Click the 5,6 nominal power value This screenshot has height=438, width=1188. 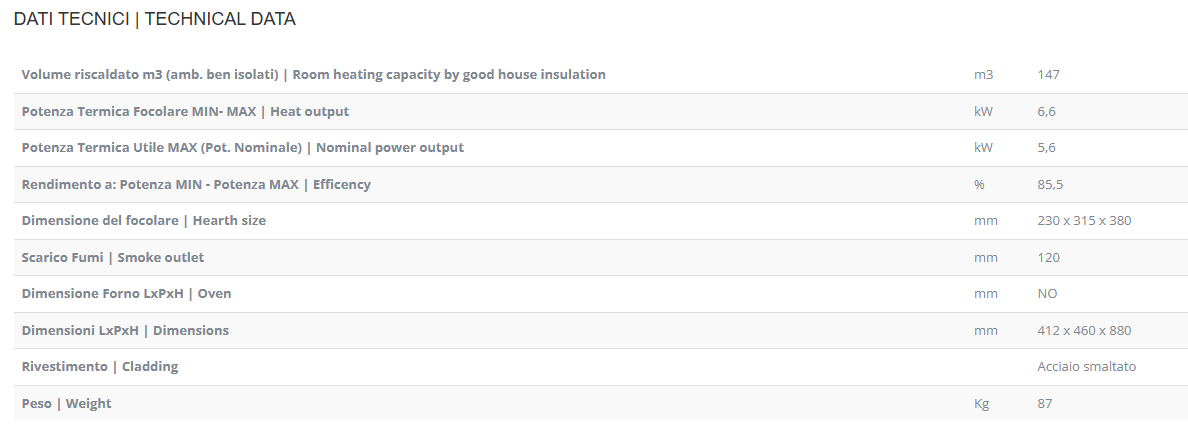[1046, 148]
